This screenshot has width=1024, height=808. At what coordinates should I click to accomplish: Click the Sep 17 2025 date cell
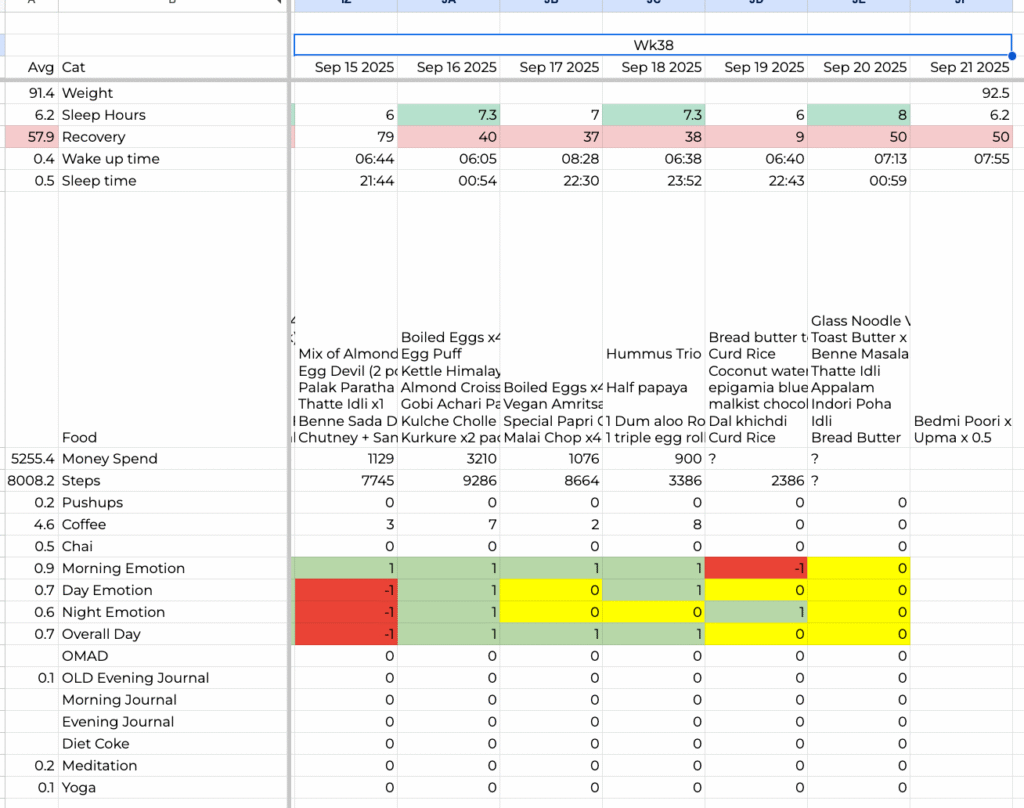(551, 67)
